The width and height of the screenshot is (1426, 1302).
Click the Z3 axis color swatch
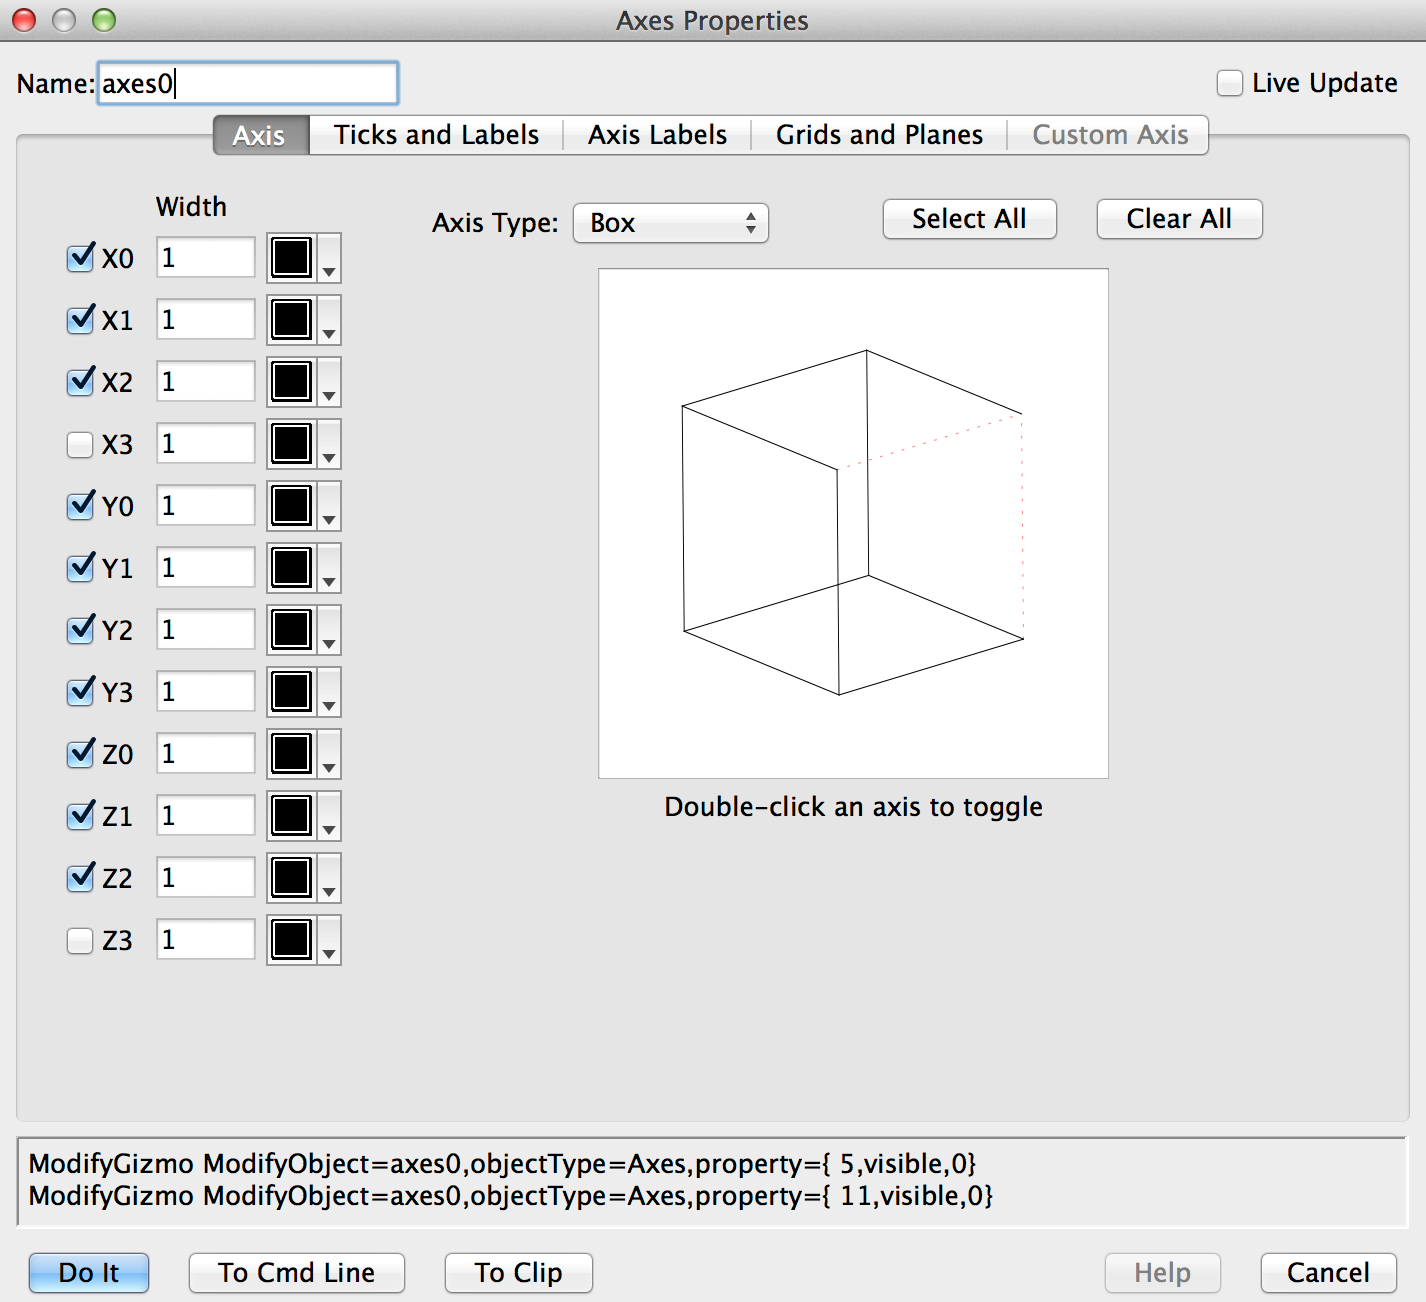pyautogui.click(x=292, y=940)
